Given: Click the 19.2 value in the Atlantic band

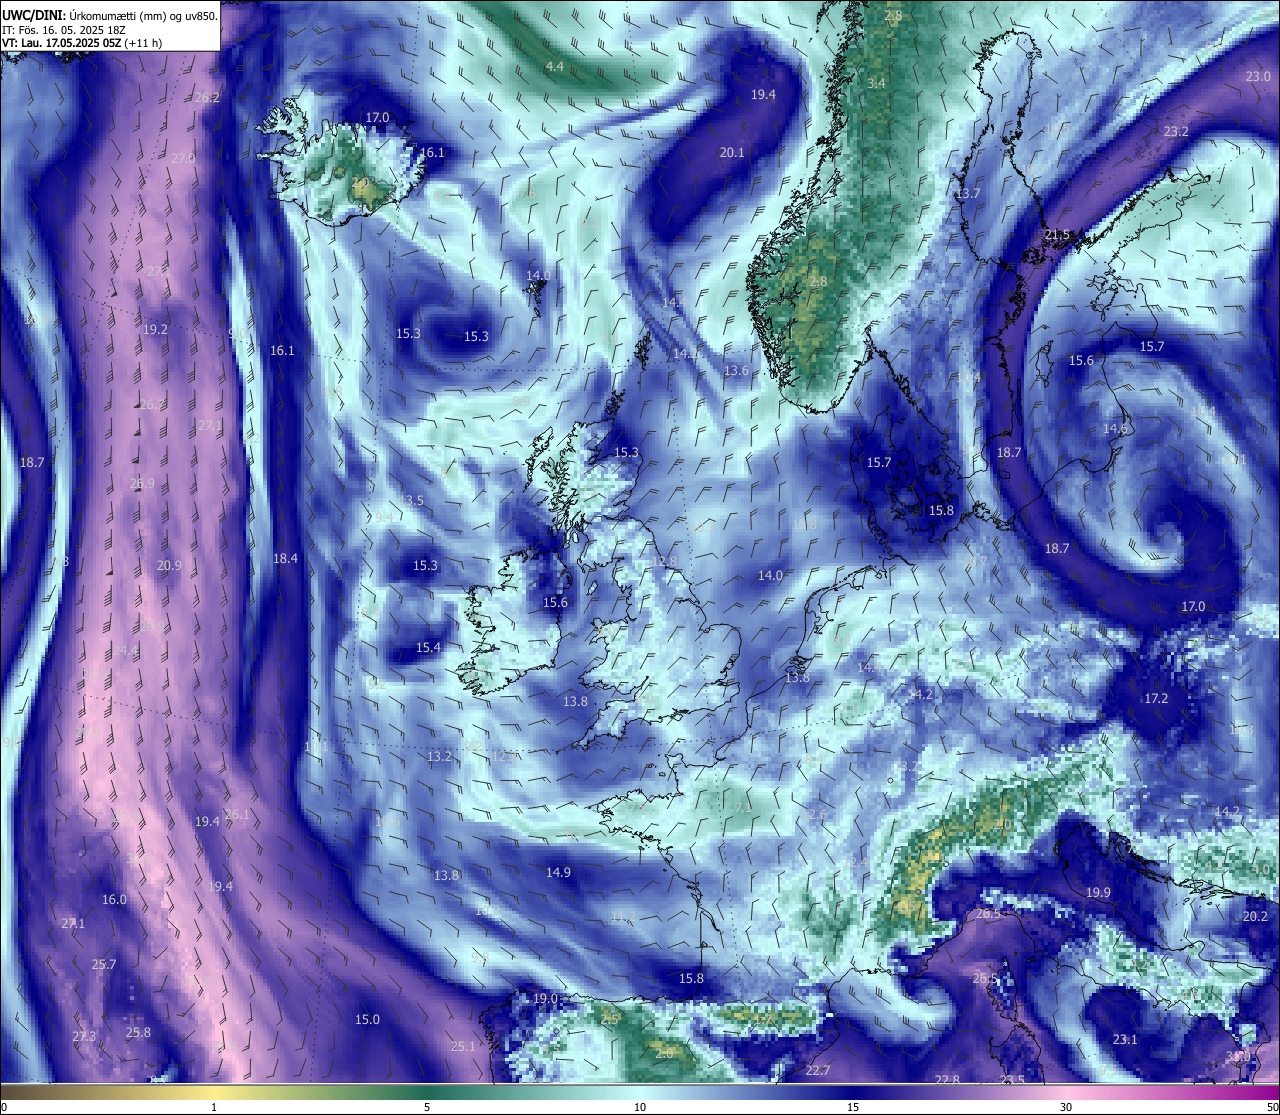Looking at the screenshot, I should click(155, 329).
